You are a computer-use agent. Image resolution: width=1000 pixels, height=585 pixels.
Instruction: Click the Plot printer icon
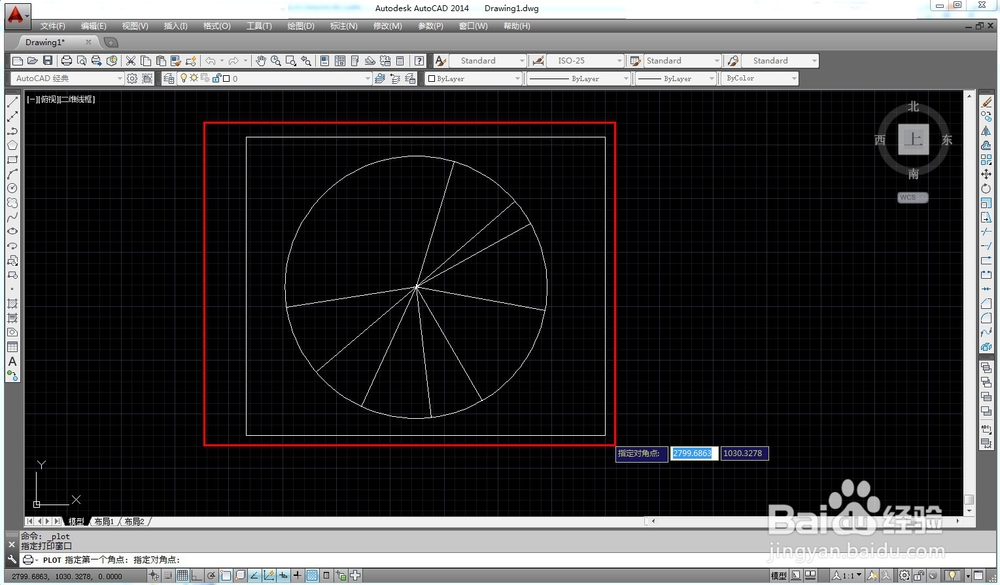click(x=66, y=61)
